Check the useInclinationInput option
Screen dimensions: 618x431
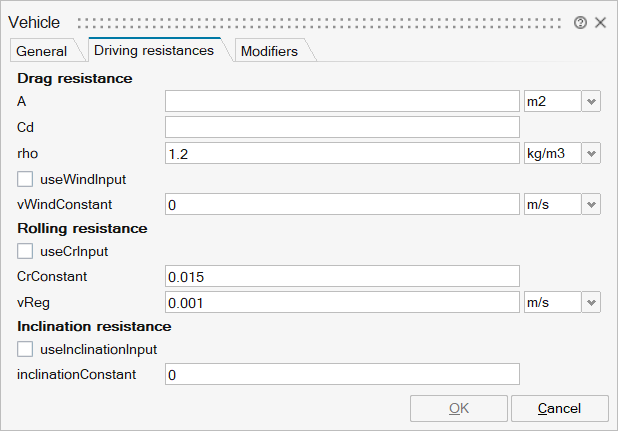[x=26, y=349]
